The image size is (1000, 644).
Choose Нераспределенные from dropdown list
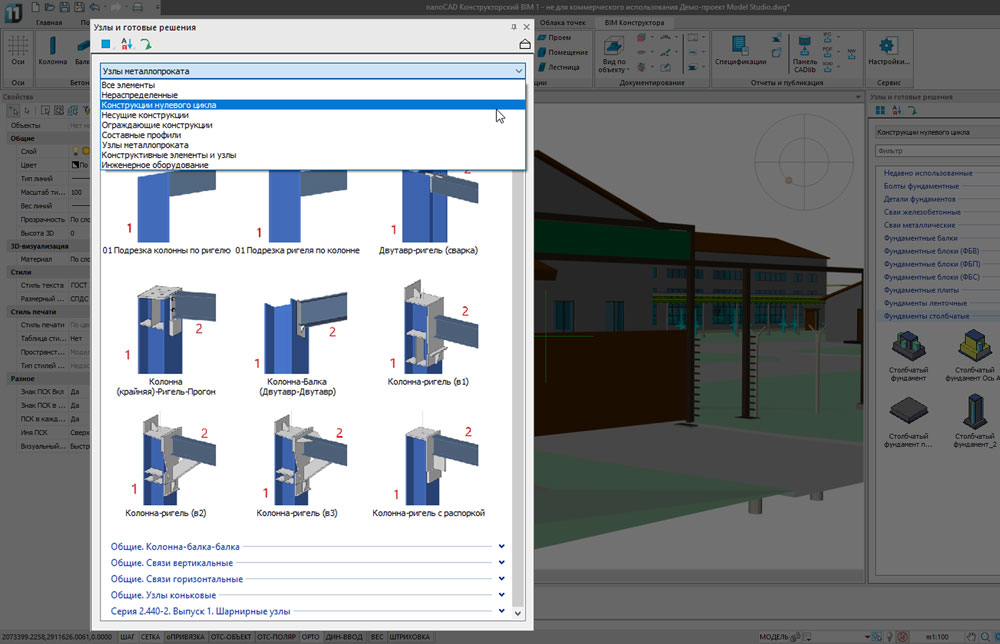(312, 95)
